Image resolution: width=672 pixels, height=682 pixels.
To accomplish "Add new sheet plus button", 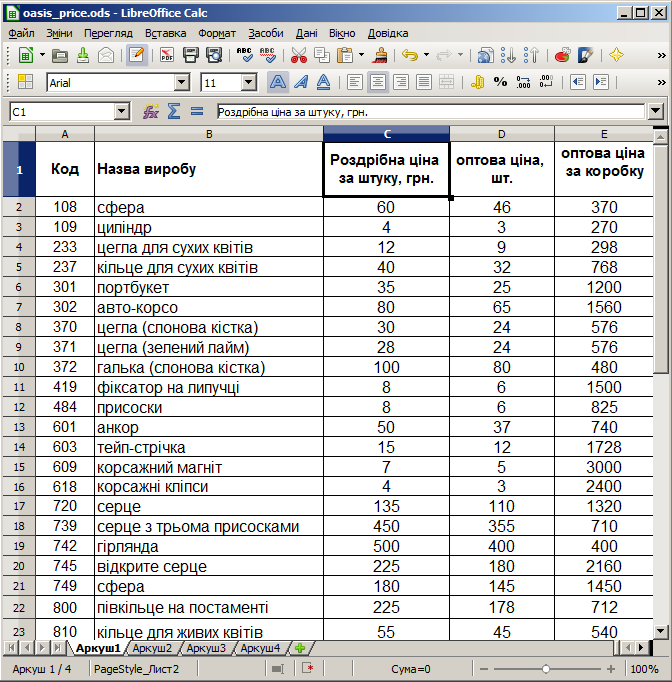I will [300, 648].
